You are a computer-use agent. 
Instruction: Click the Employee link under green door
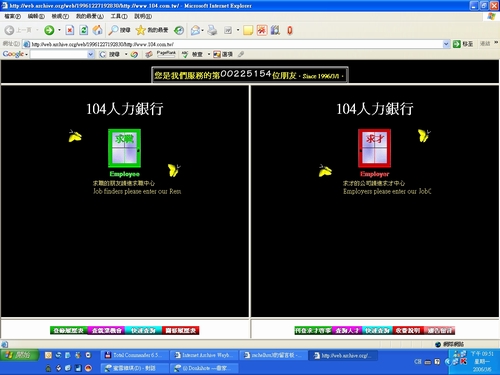125,174
